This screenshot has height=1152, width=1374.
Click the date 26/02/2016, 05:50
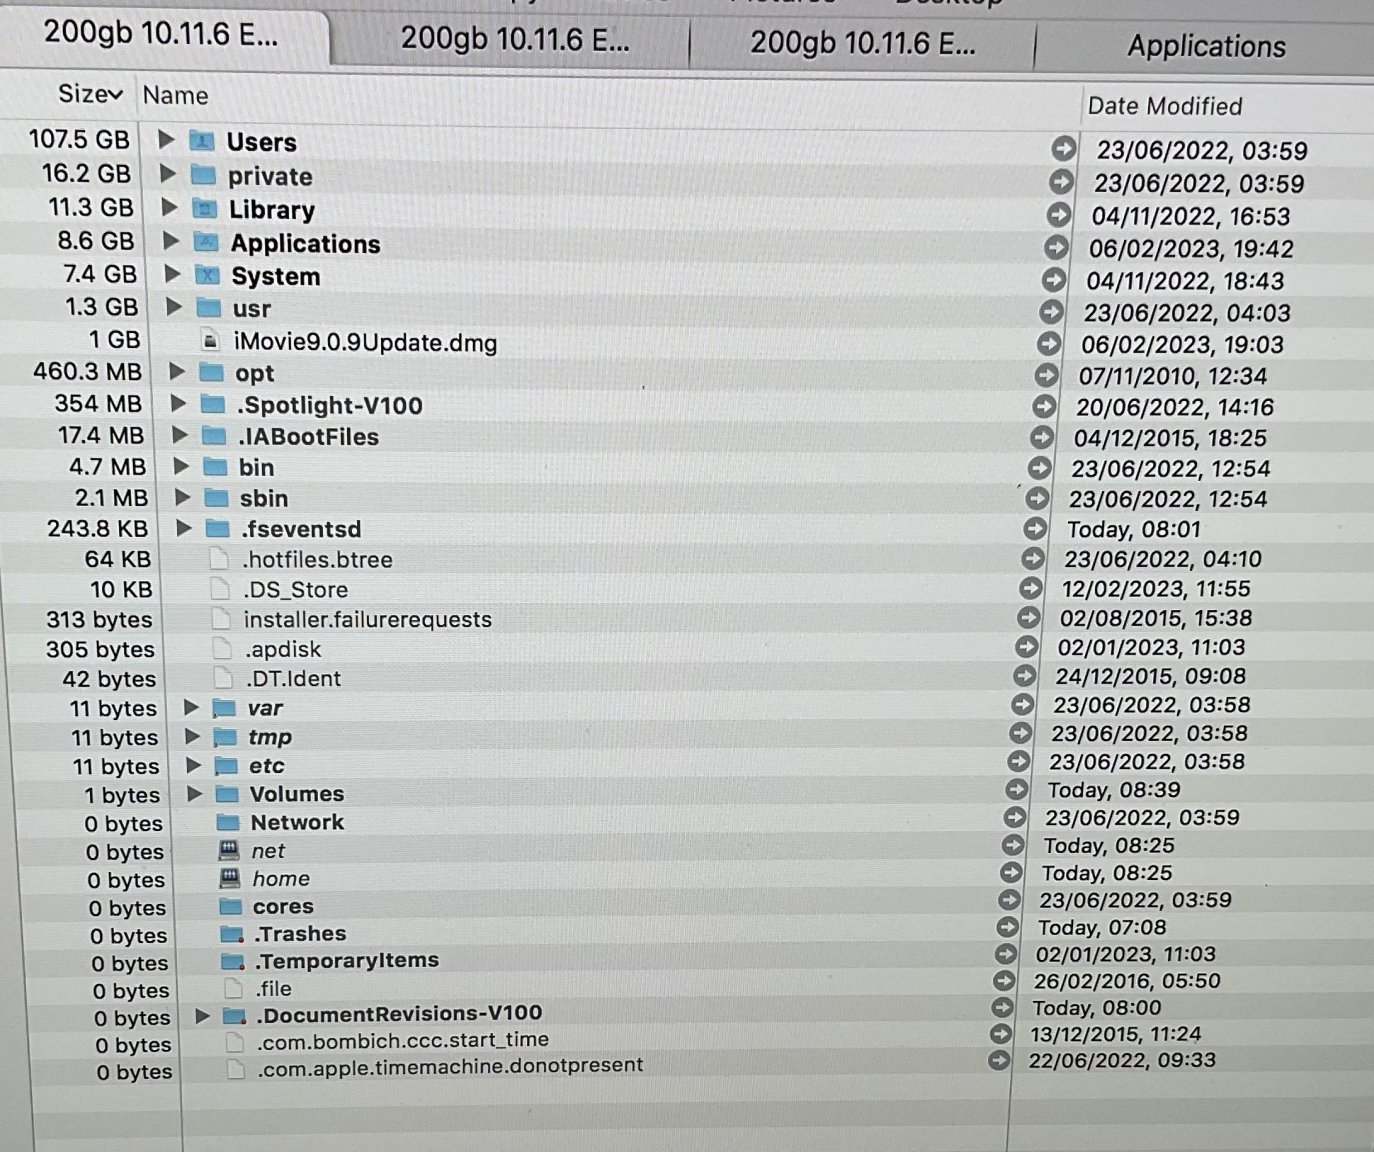(x=1127, y=980)
